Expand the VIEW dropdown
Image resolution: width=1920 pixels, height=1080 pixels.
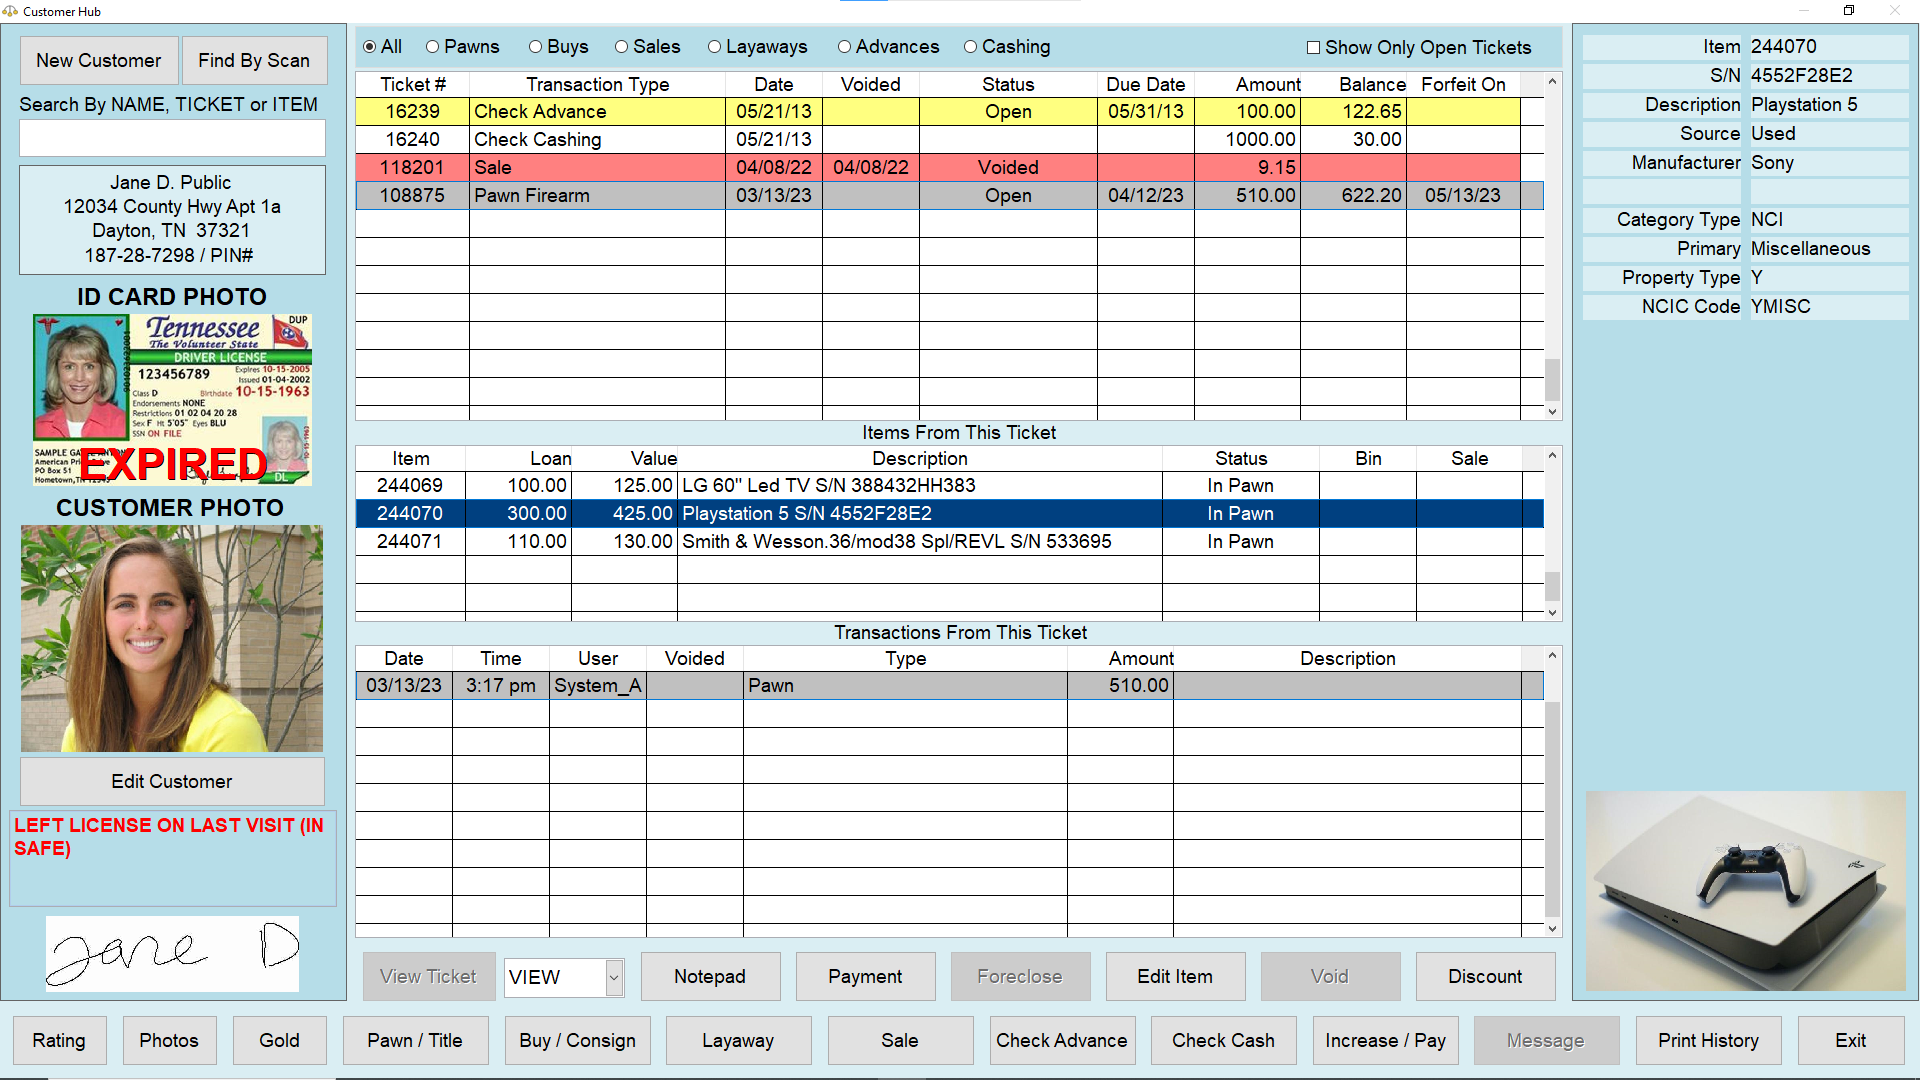[614, 977]
